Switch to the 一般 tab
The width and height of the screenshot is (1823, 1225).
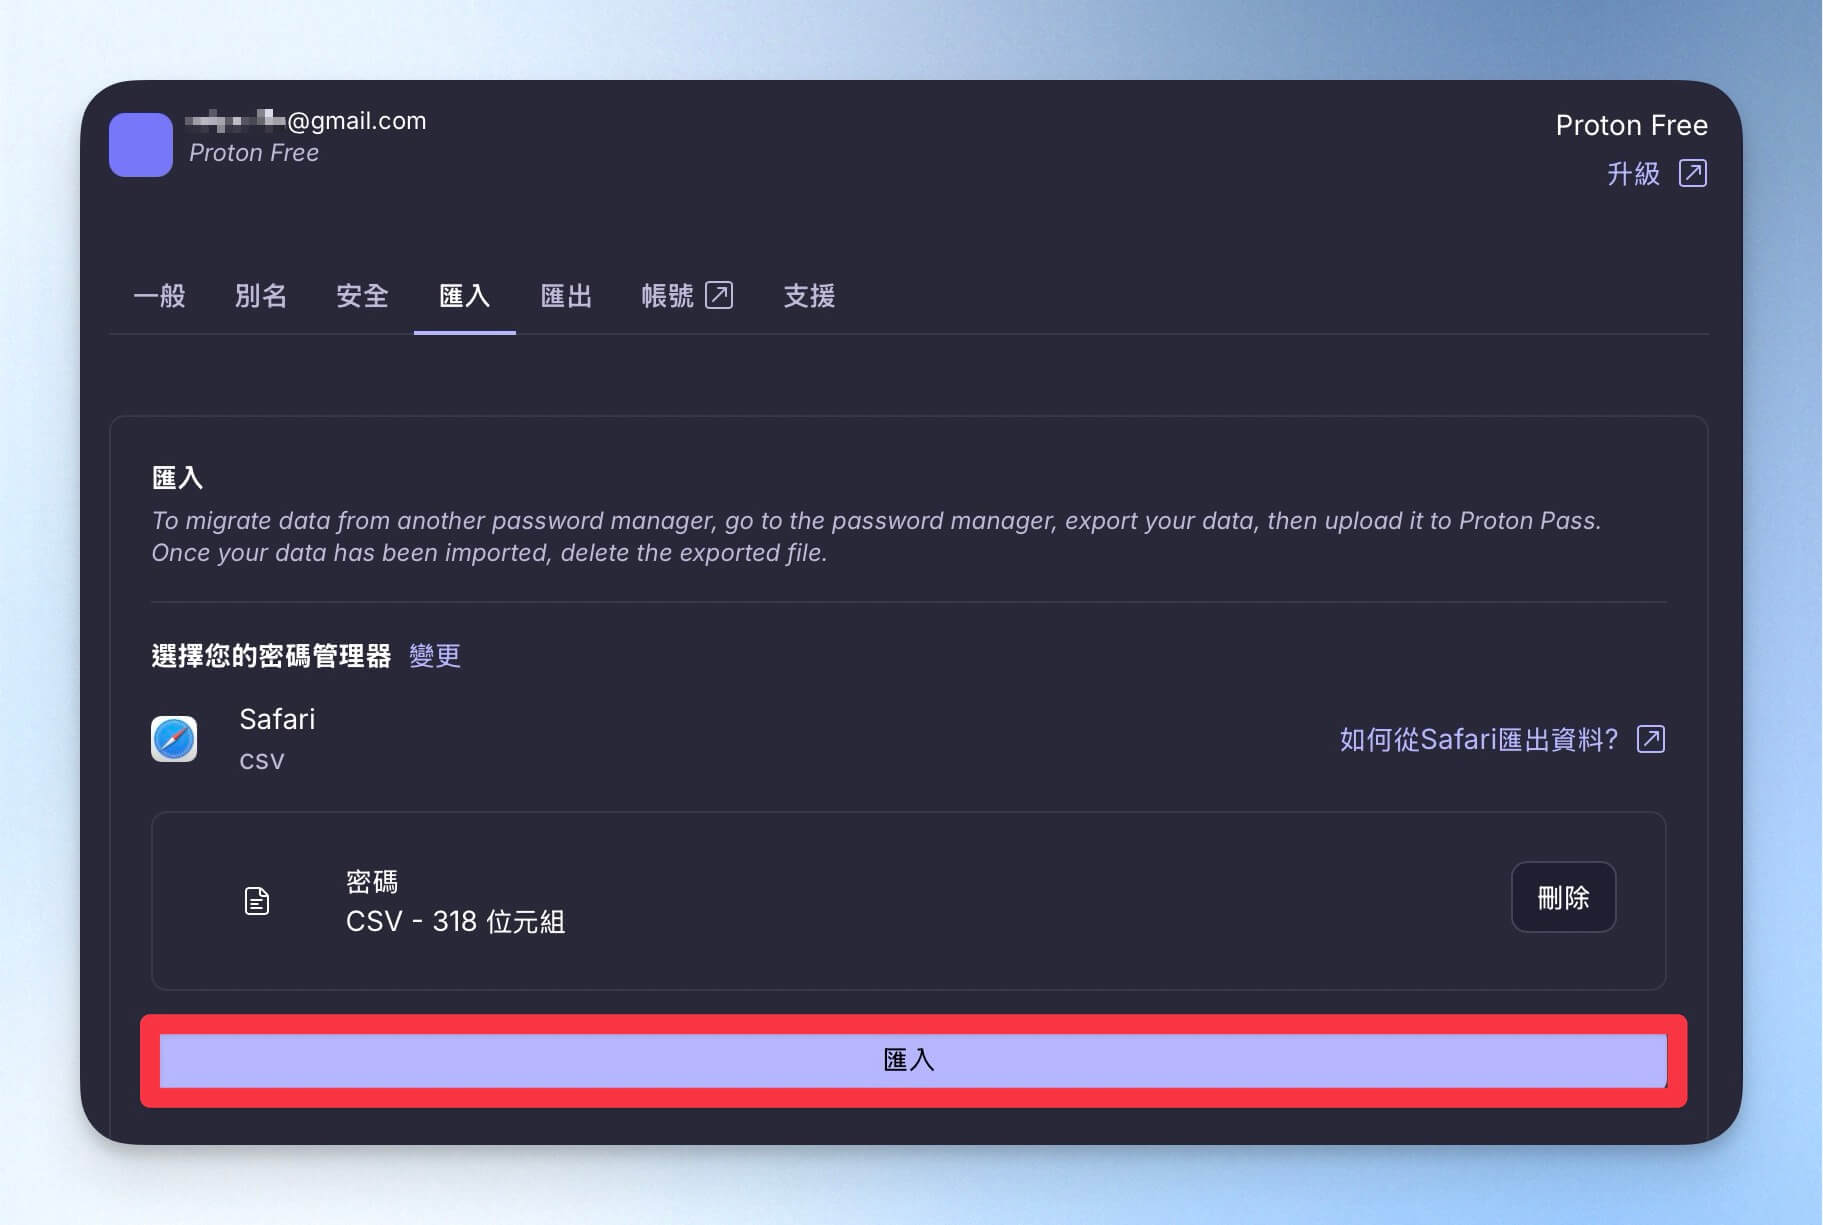tap(160, 296)
